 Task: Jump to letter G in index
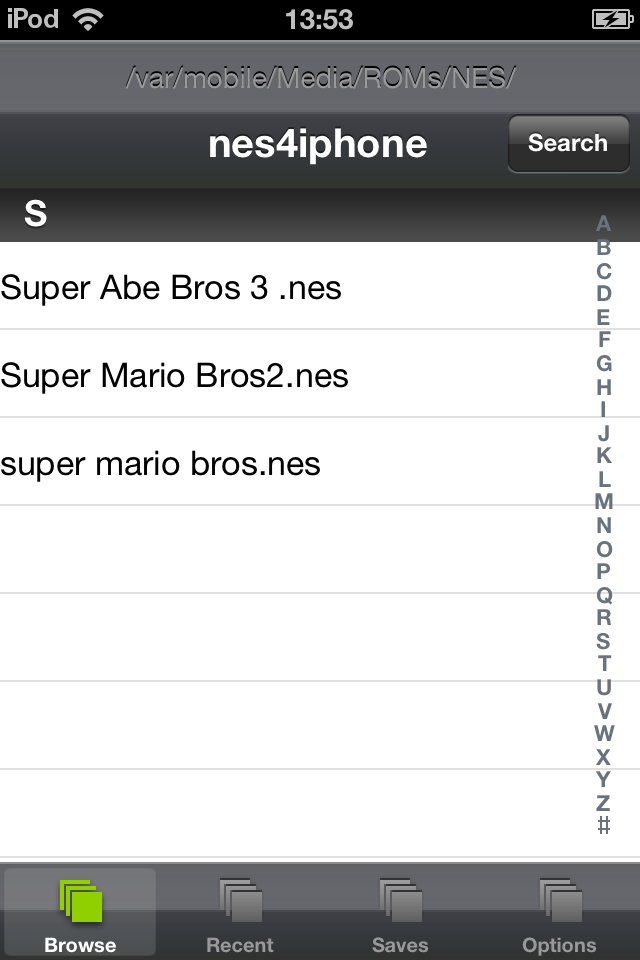(603, 363)
